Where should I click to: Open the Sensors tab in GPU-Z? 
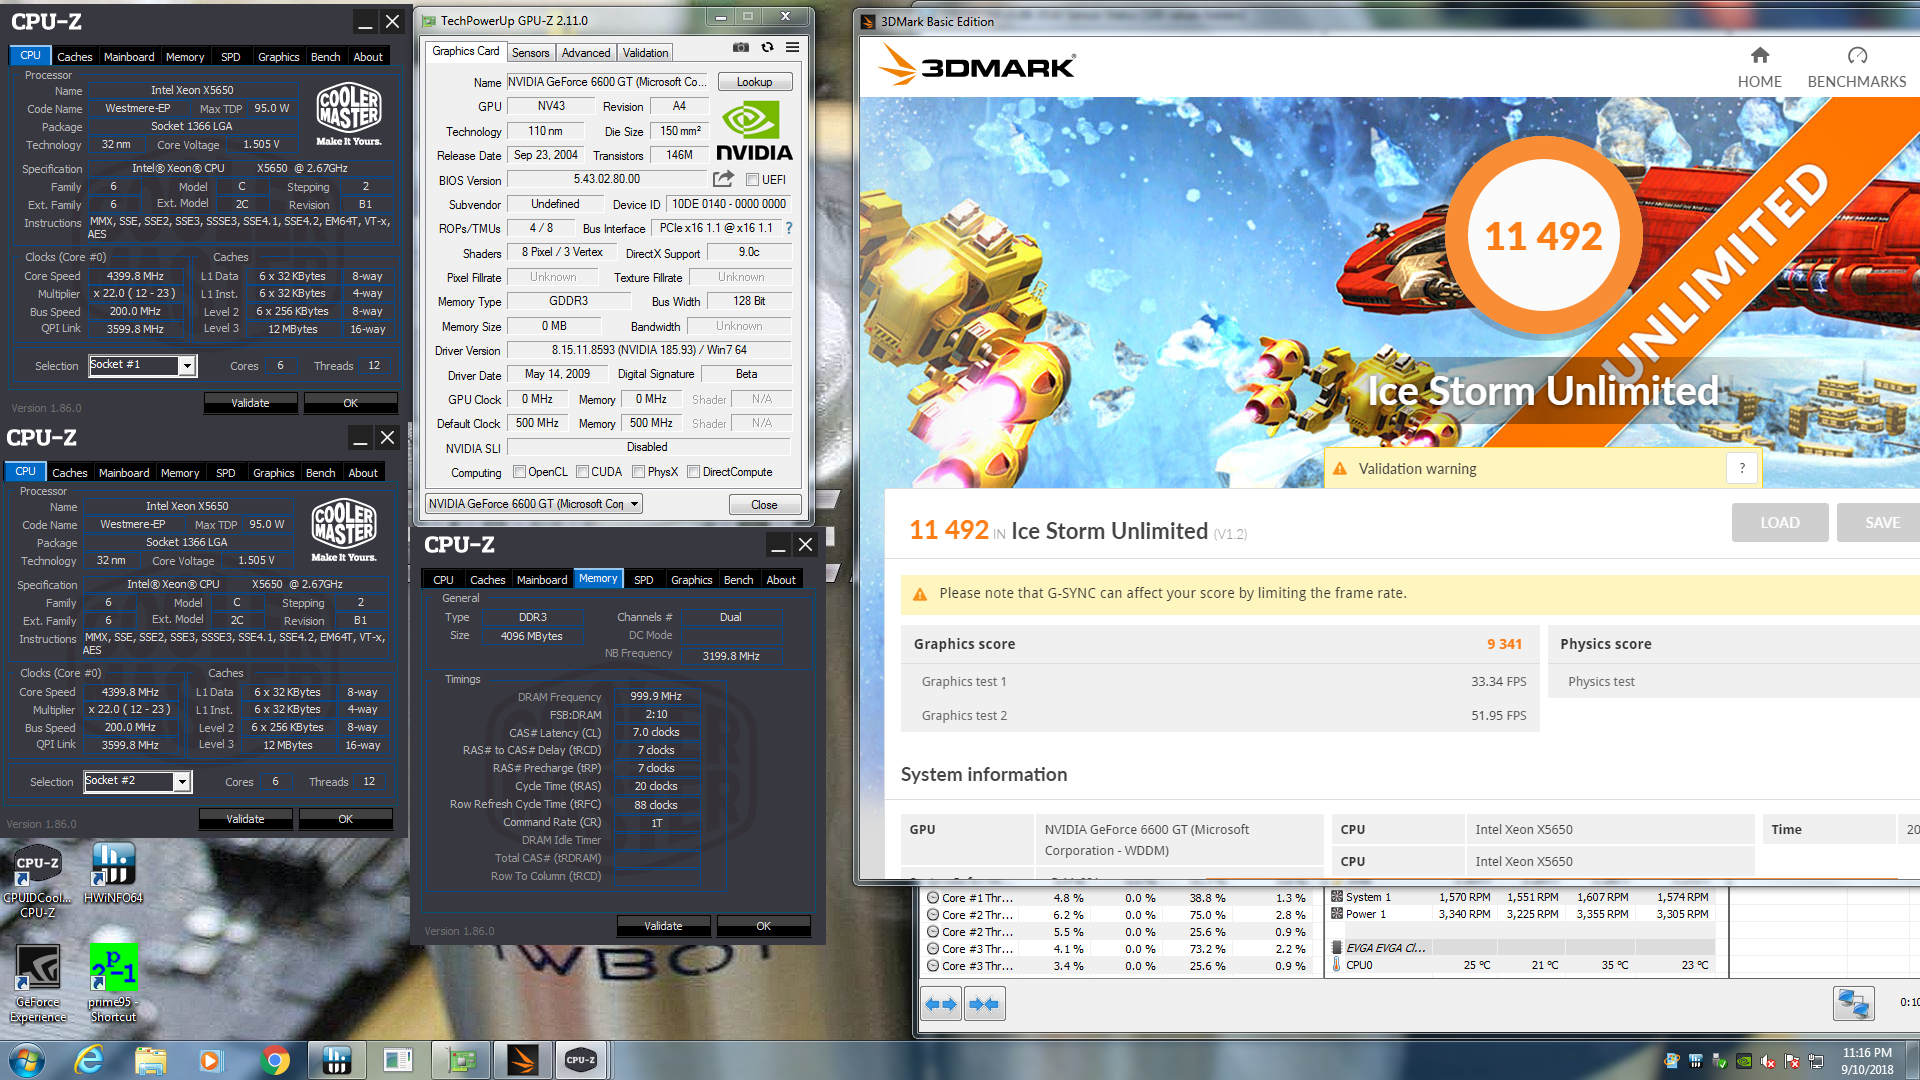click(530, 53)
